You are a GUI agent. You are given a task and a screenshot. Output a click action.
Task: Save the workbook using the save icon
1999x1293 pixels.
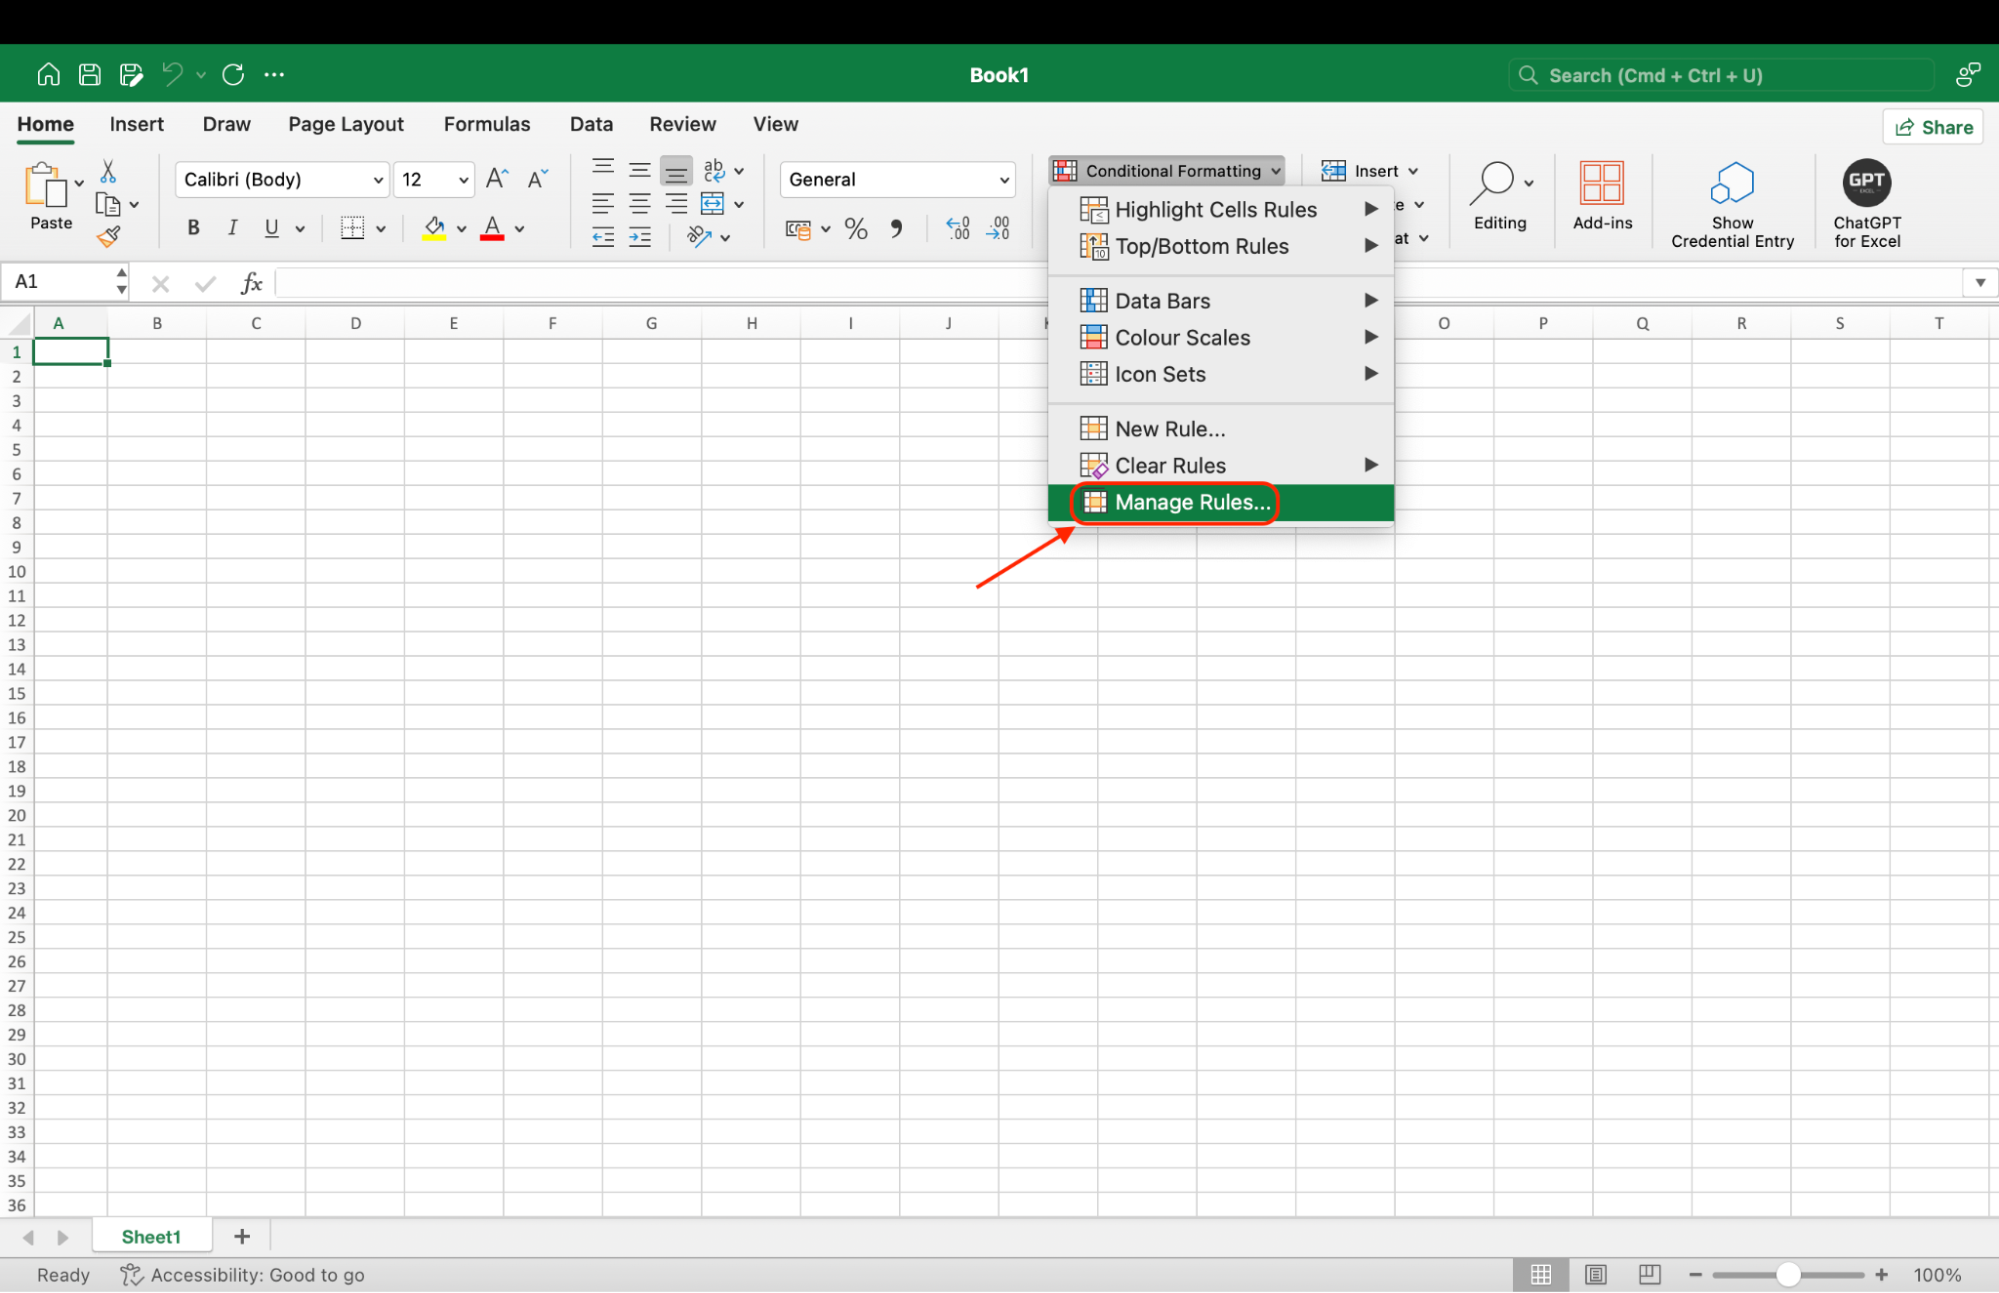89,73
